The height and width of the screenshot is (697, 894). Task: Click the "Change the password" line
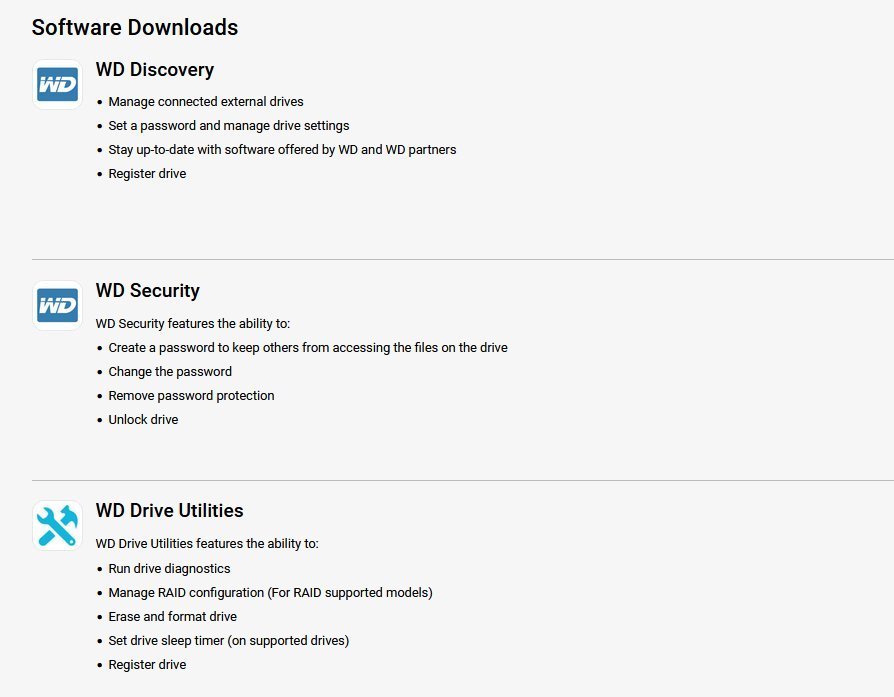pyautogui.click(x=170, y=372)
